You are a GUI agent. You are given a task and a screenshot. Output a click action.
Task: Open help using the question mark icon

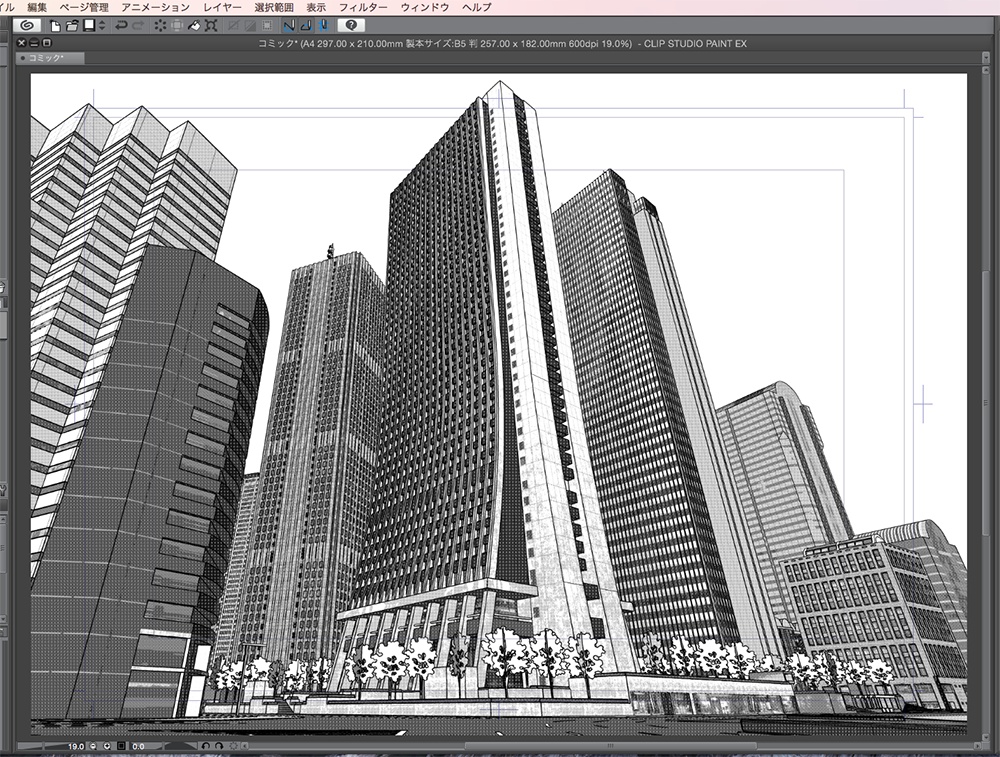coord(351,28)
